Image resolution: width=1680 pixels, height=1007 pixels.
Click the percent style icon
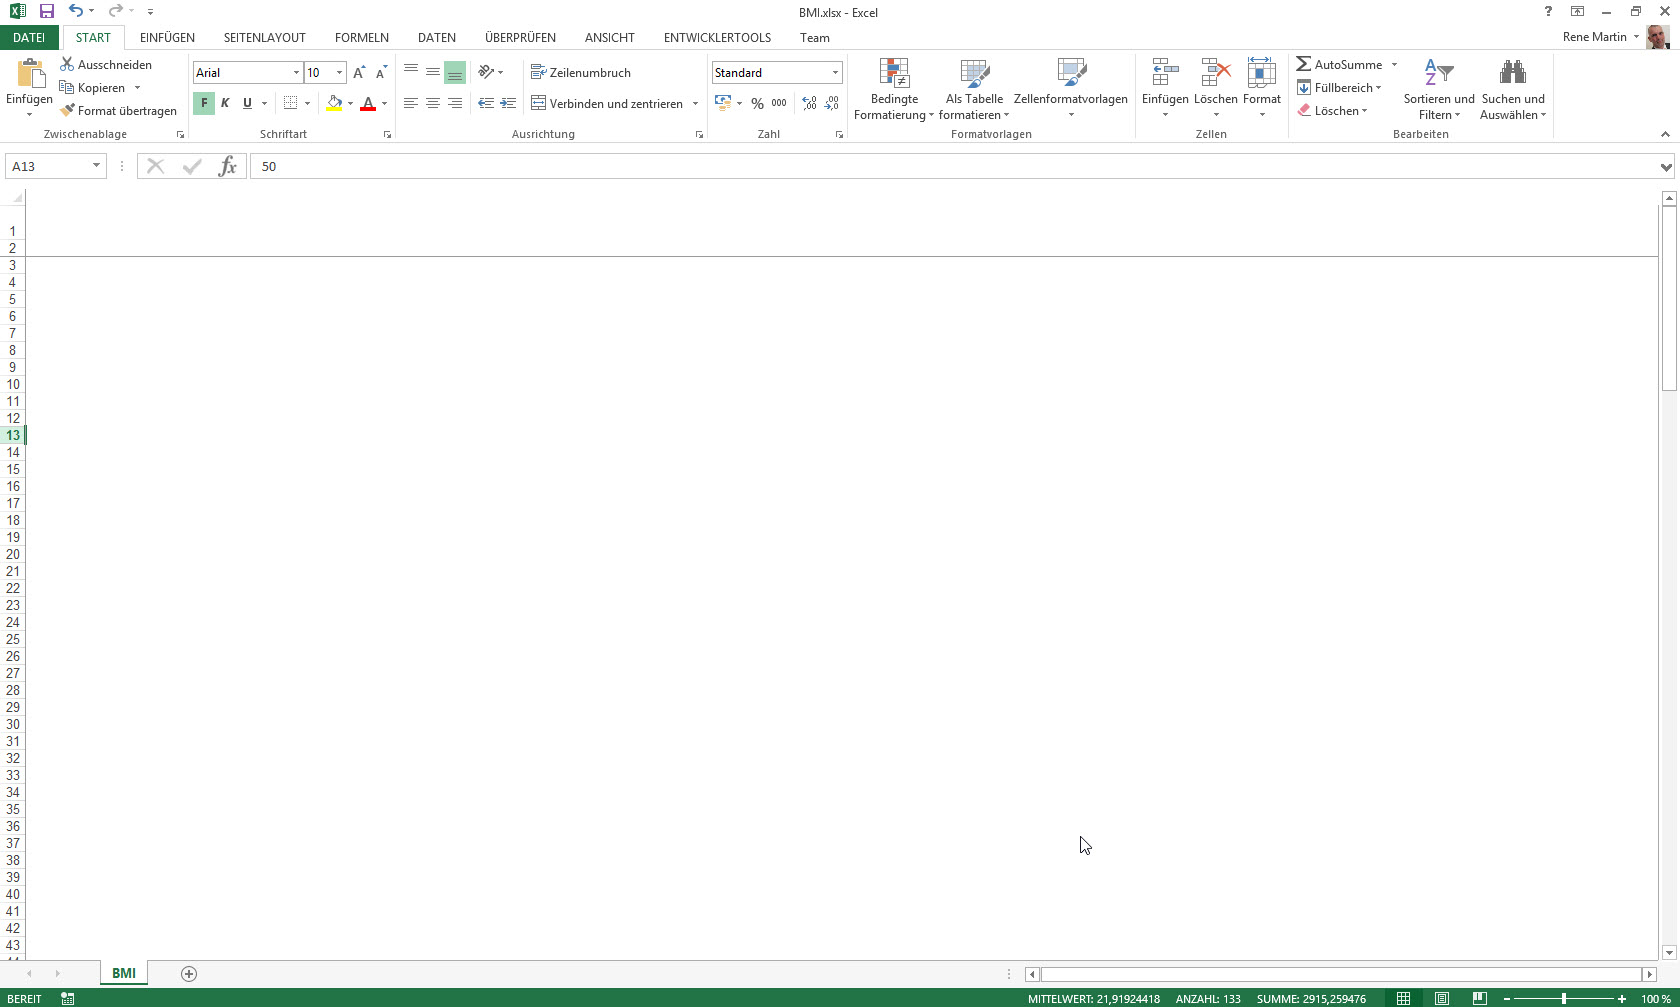click(757, 104)
